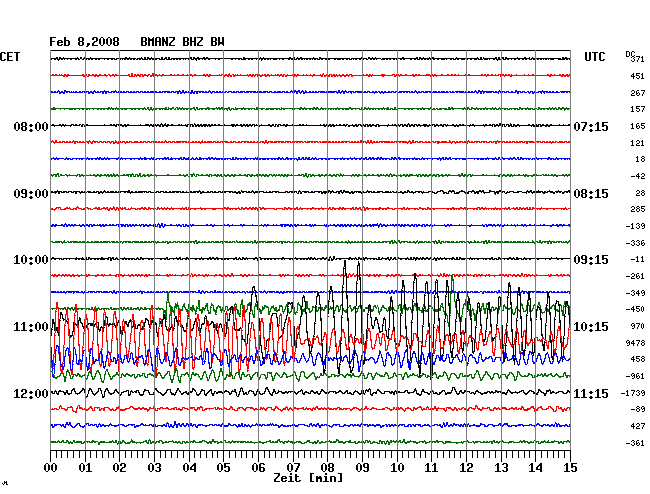Select the CET time label '10:00'
Screen dimensions: 650x494
click(31, 260)
